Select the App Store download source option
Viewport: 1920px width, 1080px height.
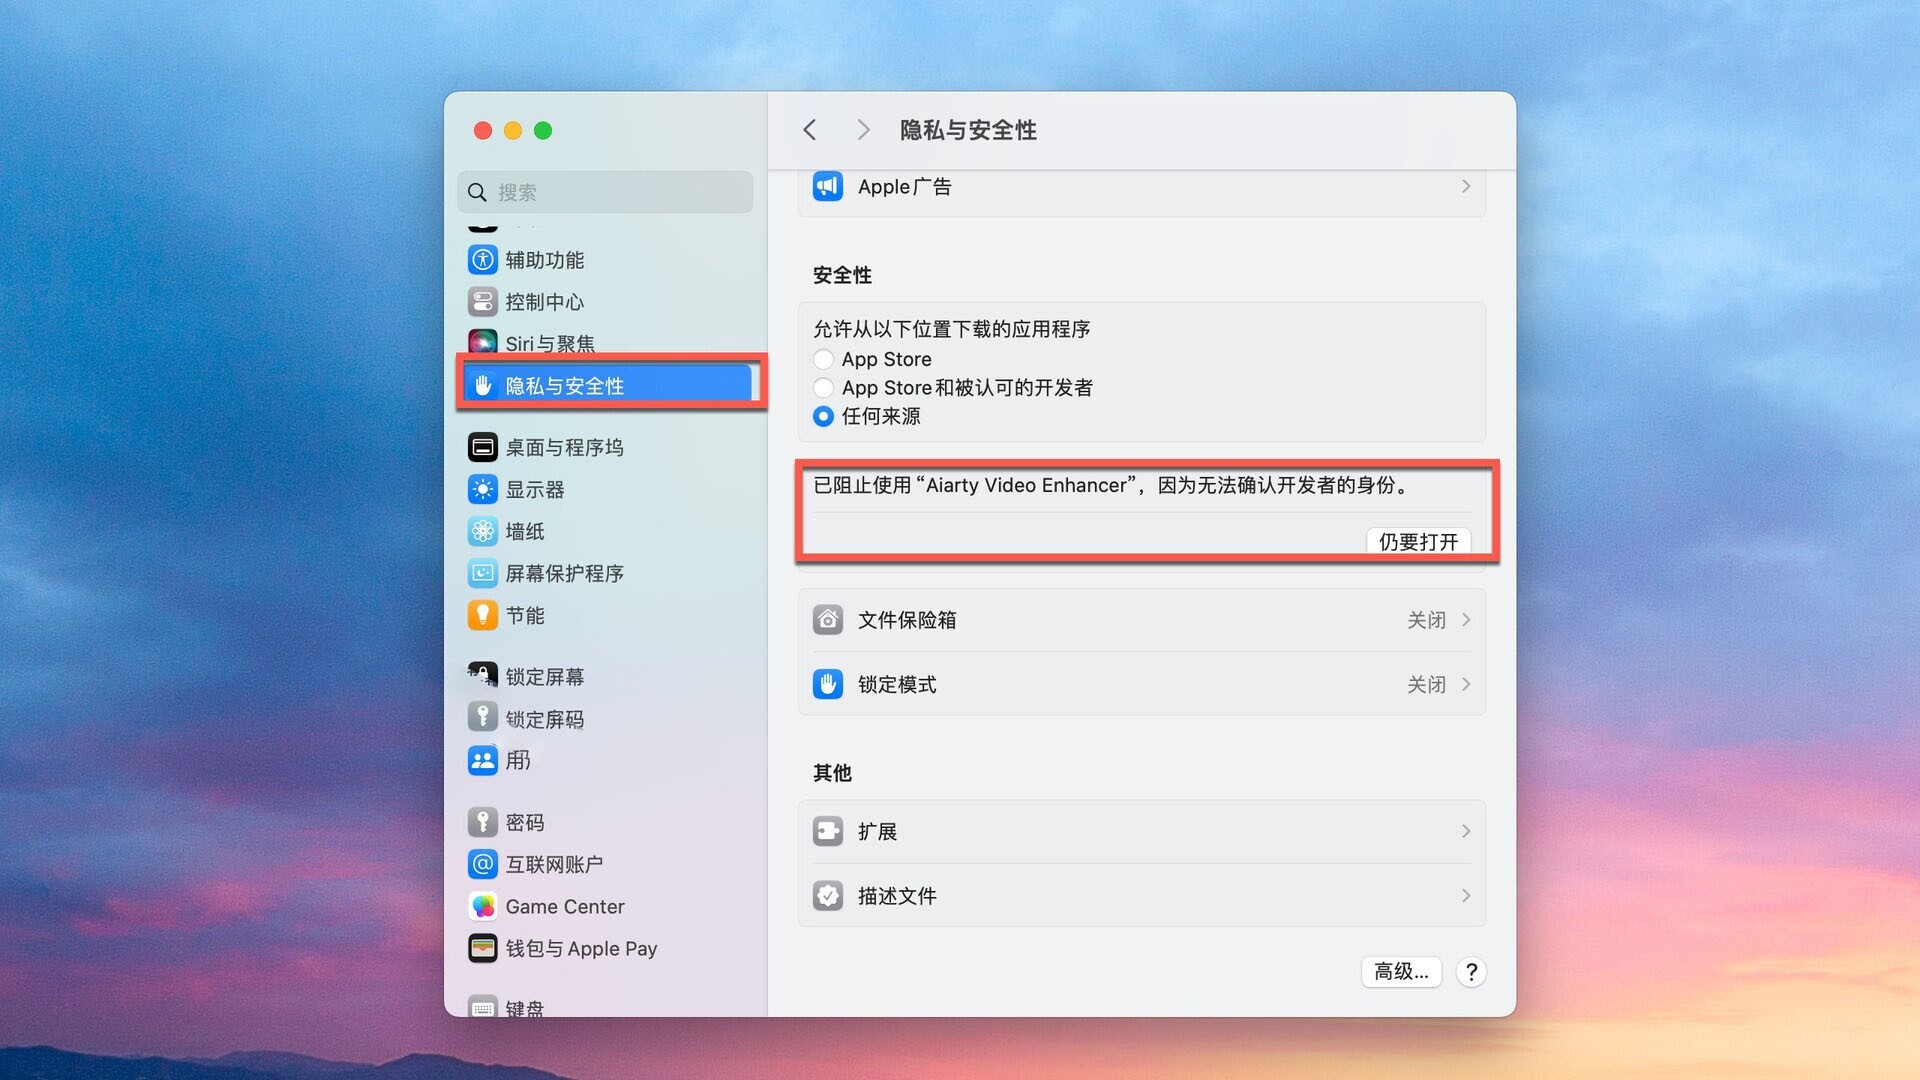(x=823, y=359)
